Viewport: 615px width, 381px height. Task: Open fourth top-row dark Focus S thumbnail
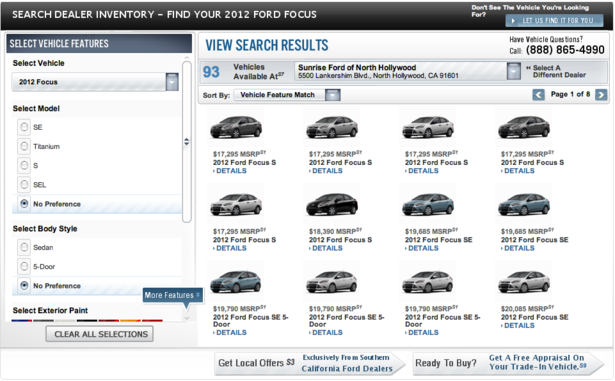pos(524,127)
